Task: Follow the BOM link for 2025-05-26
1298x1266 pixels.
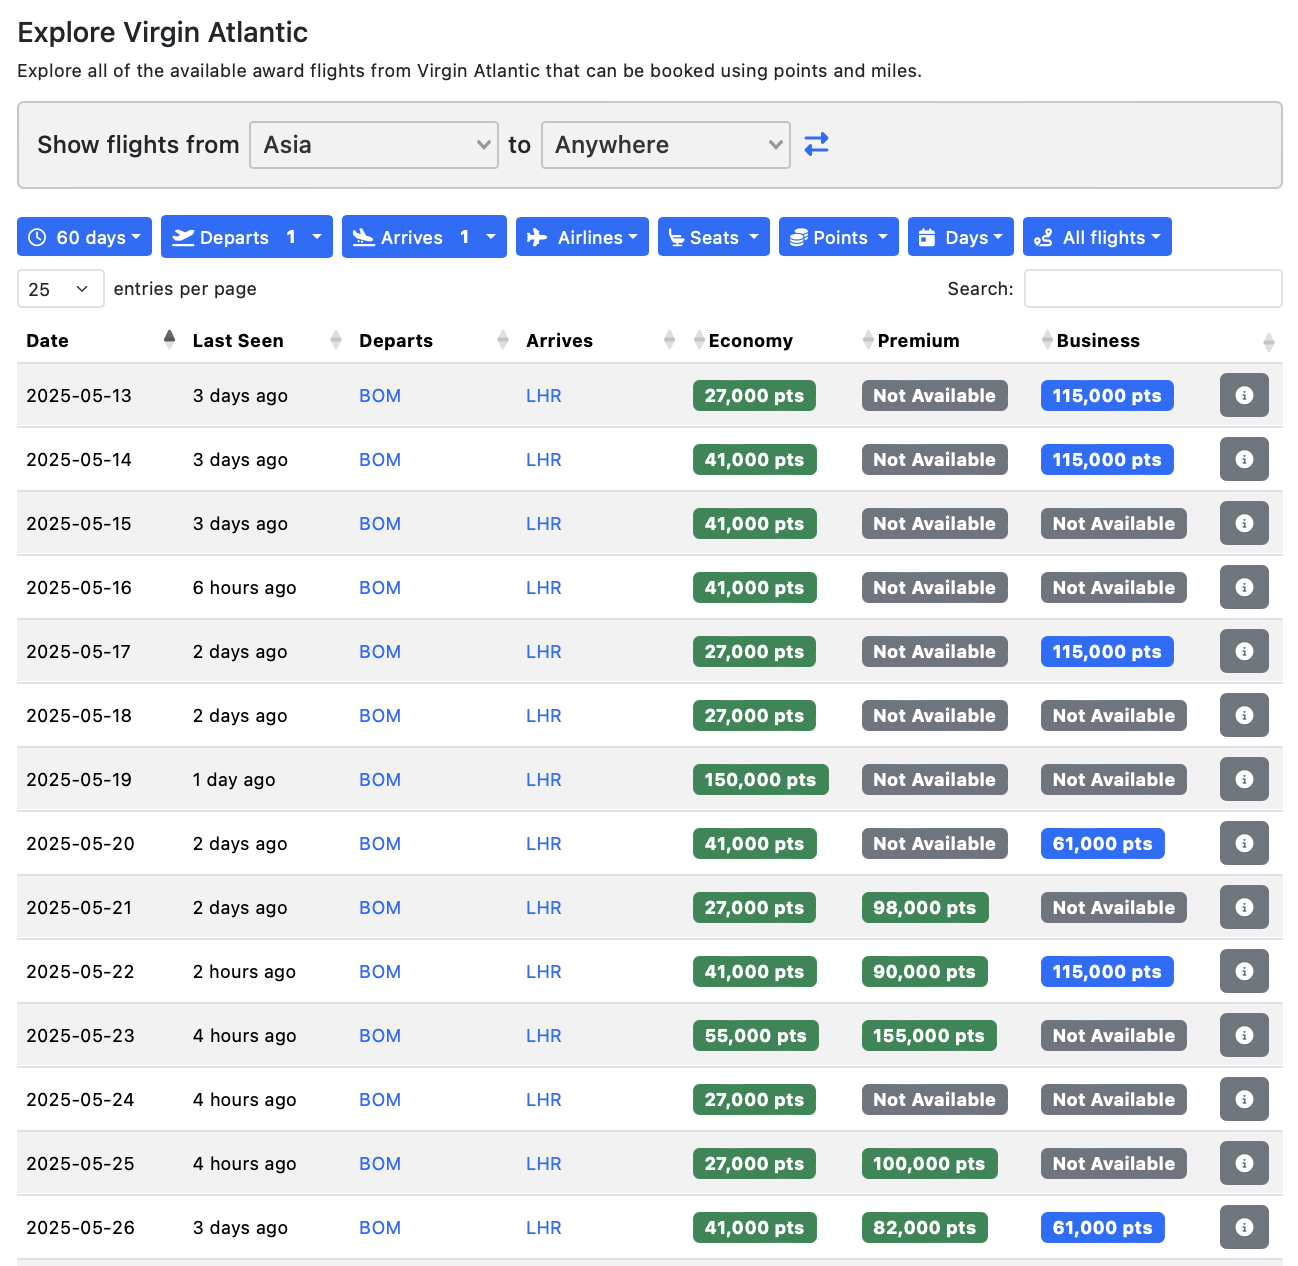Action: coord(380,1227)
